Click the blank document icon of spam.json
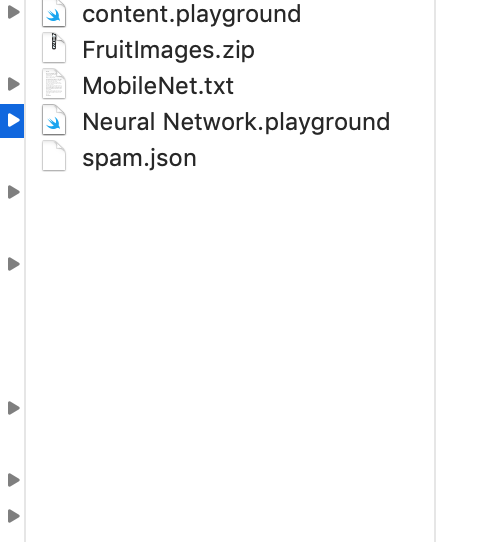Image resolution: width=502 pixels, height=542 pixels. pyautogui.click(x=54, y=156)
